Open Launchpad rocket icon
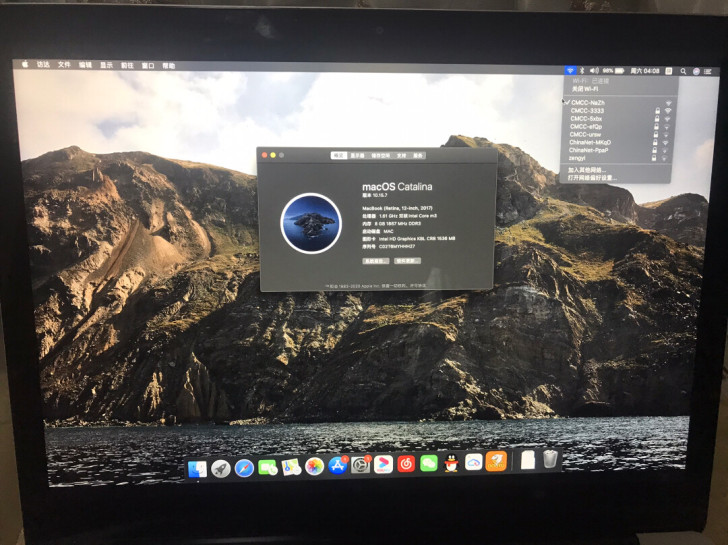This screenshot has height=545, width=728. [x=221, y=469]
